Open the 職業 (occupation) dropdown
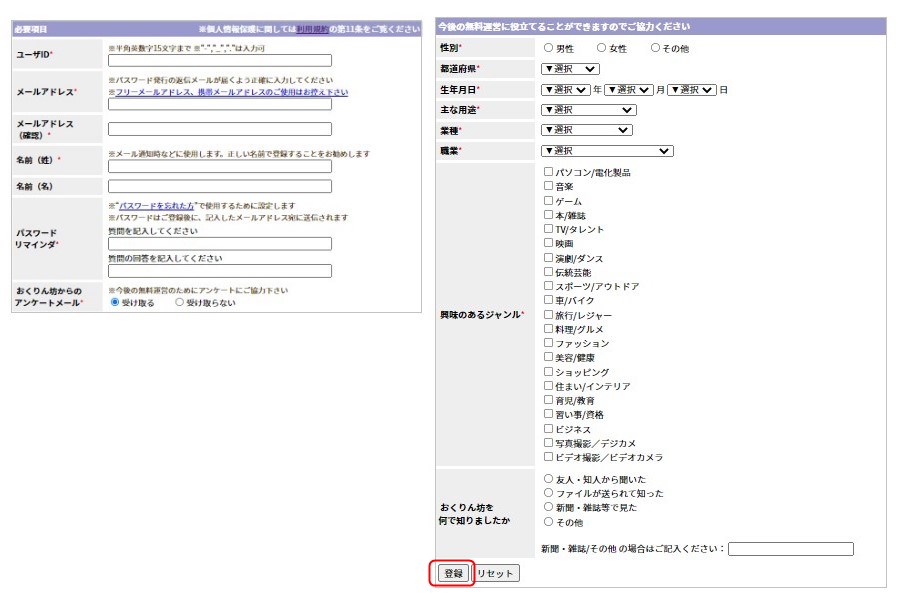The width and height of the screenshot is (900, 600). point(607,151)
